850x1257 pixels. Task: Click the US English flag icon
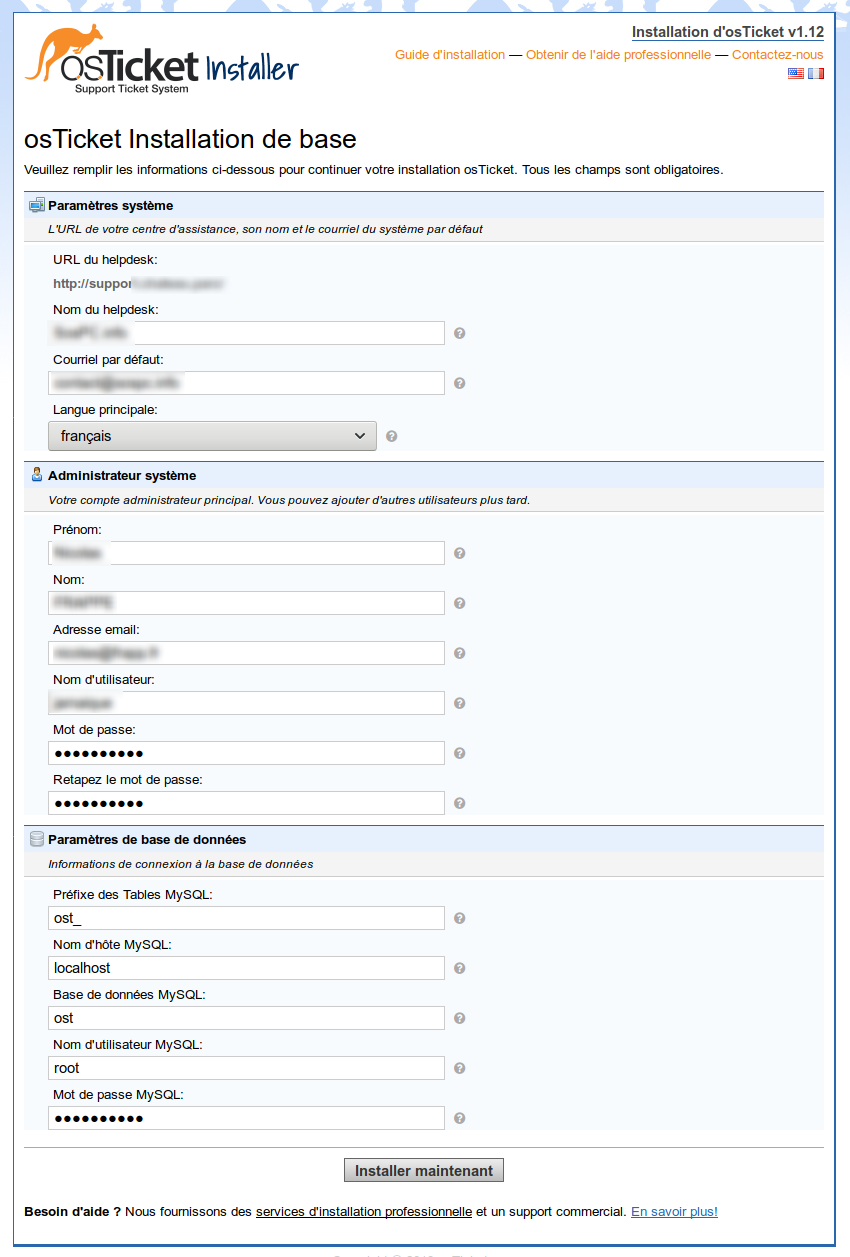[x=795, y=73]
